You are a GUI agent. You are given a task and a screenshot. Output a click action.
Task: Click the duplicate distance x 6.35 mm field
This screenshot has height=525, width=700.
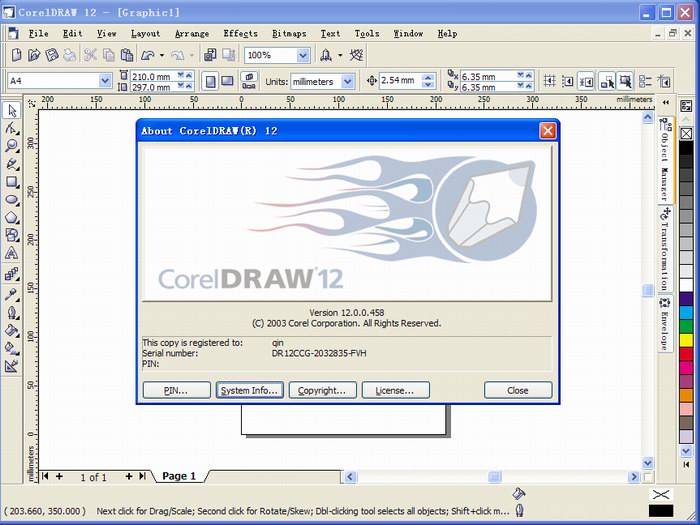coord(488,76)
